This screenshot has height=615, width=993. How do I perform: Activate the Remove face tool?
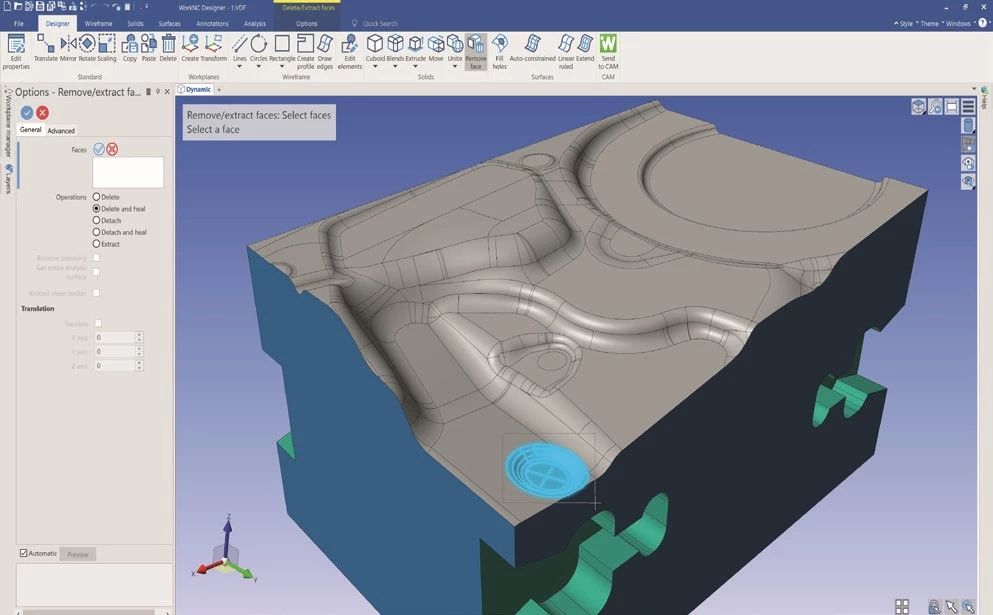click(x=476, y=51)
